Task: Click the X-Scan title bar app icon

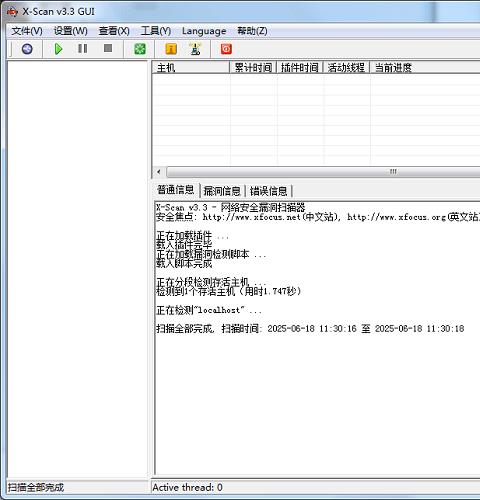Action: click(12, 12)
